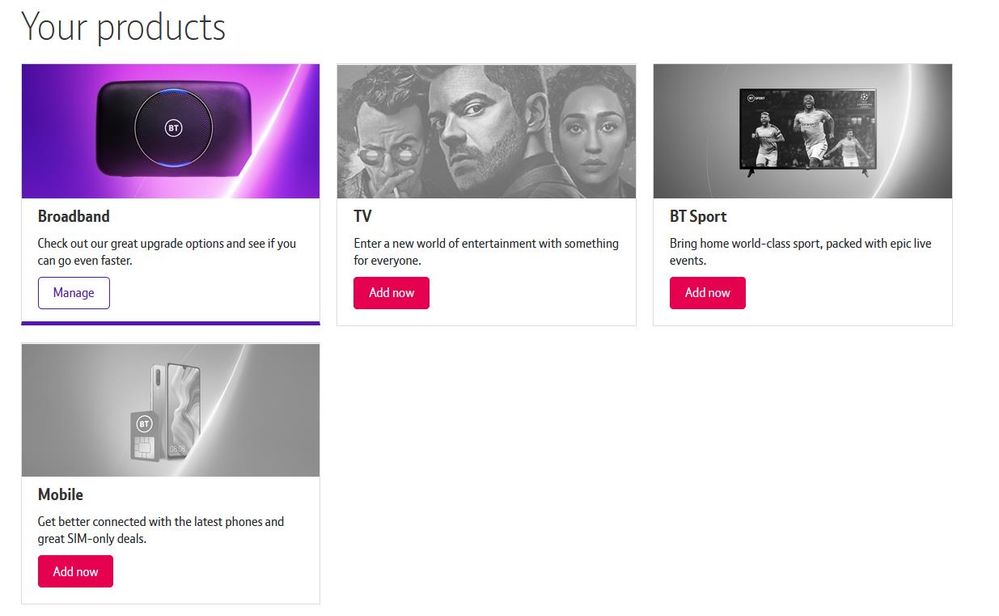999x616 pixels.
Task: Click the TV entertainment description text
Action: pyautogui.click(x=486, y=252)
